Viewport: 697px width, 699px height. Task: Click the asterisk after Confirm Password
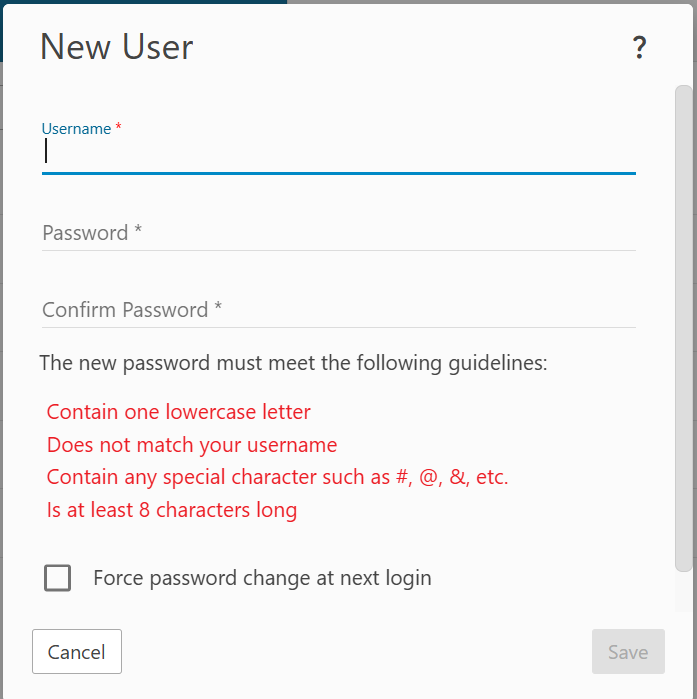[218, 309]
